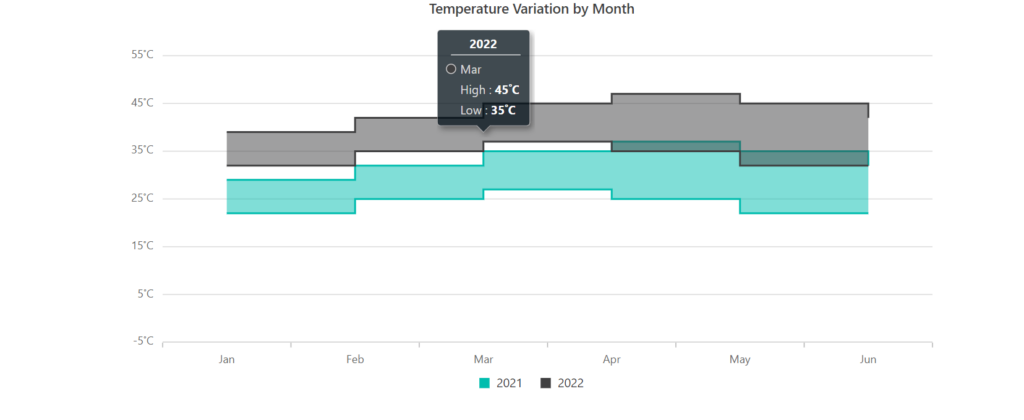Click the Mar marker circle in tooltip
This screenshot has height=420, width=1024.
(x=451, y=69)
